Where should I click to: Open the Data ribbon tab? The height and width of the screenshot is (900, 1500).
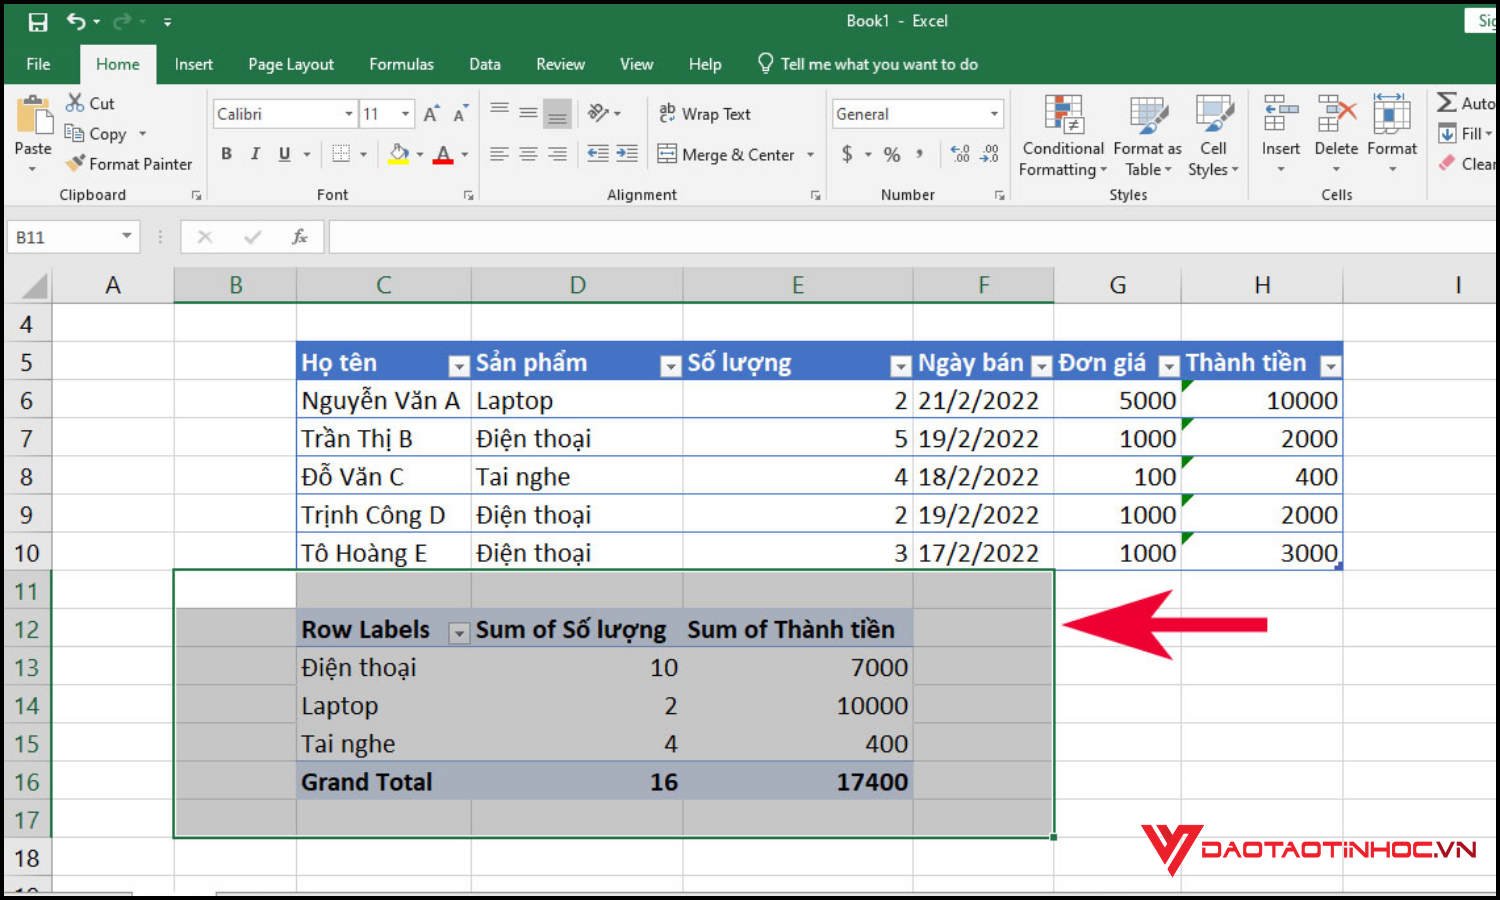pos(484,63)
